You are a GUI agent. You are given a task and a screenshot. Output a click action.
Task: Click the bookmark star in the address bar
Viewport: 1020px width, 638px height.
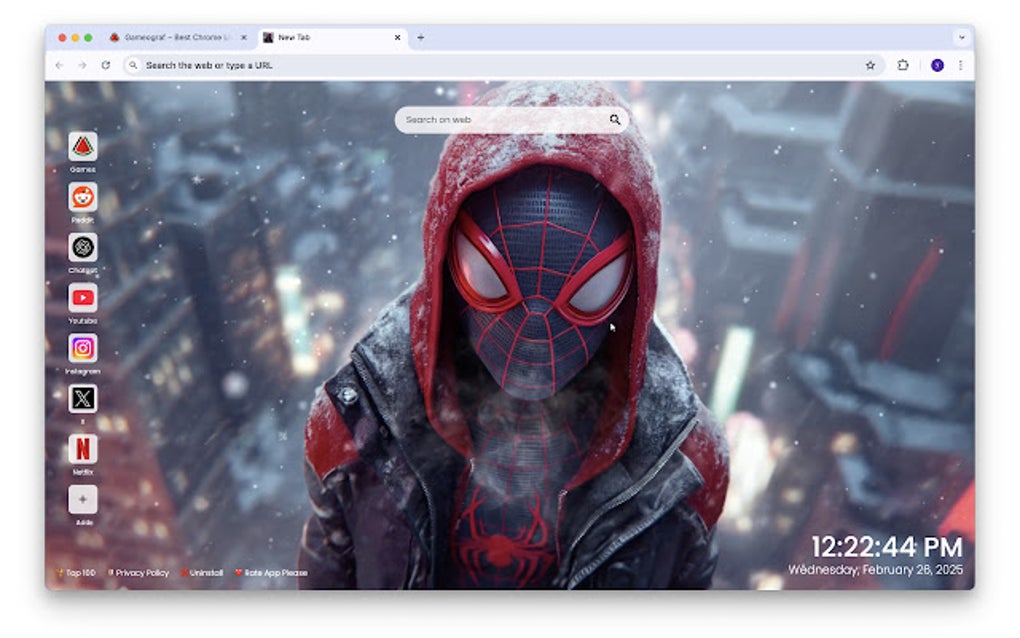click(x=871, y=64)
